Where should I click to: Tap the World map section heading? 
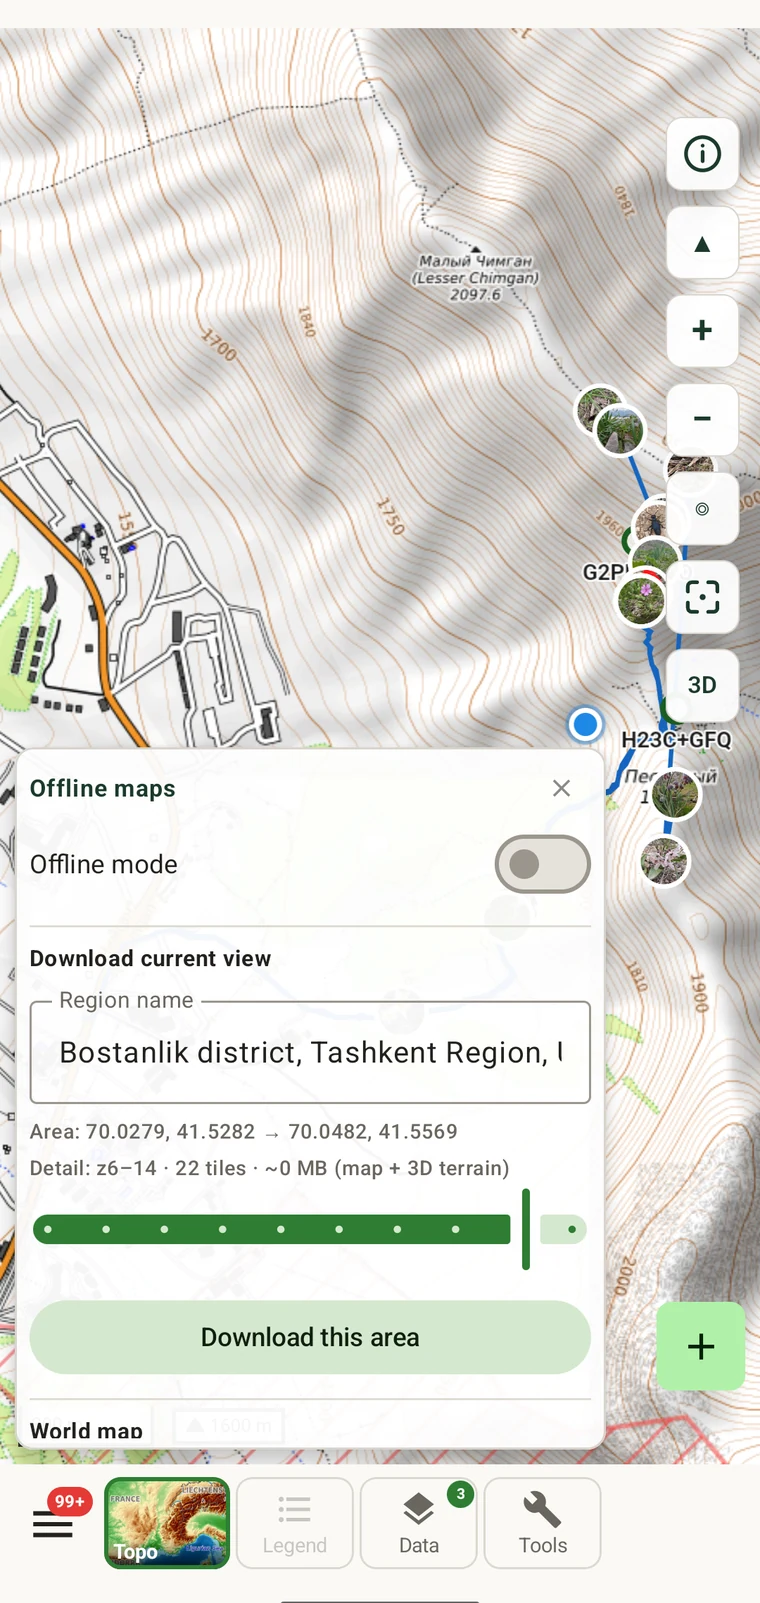(86, 1430)
